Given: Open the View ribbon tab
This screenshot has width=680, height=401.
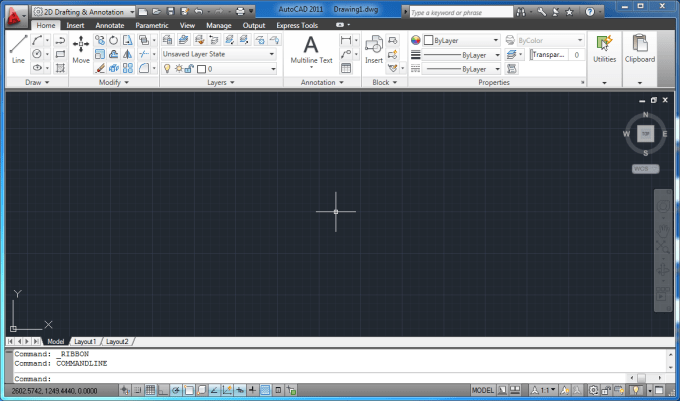Looking at the screenshot, I should [187, 25].
